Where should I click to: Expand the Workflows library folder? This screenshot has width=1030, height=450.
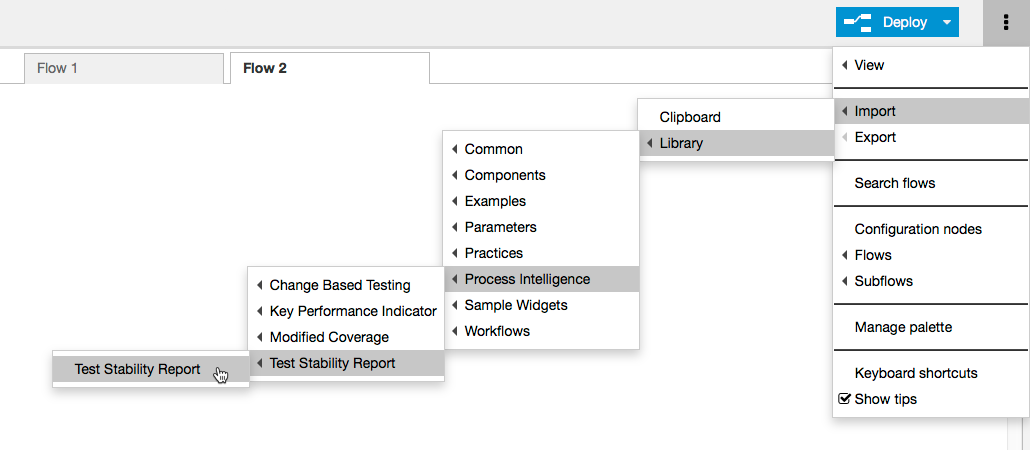(541, 331)
